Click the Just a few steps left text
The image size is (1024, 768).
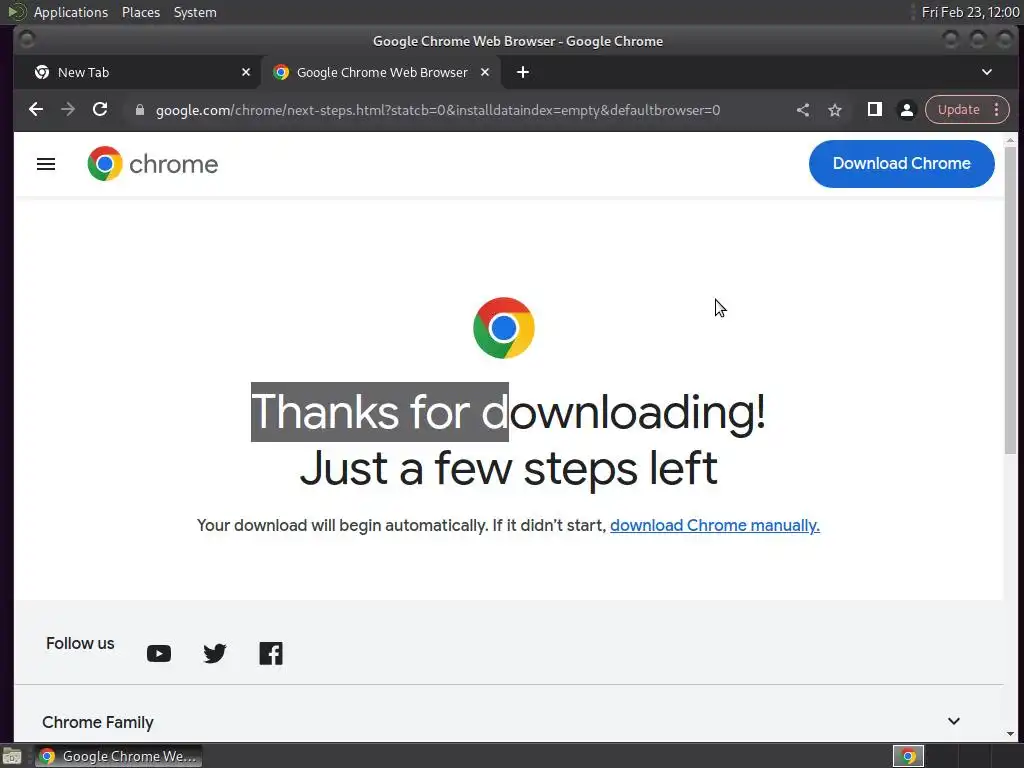[508, 469]
